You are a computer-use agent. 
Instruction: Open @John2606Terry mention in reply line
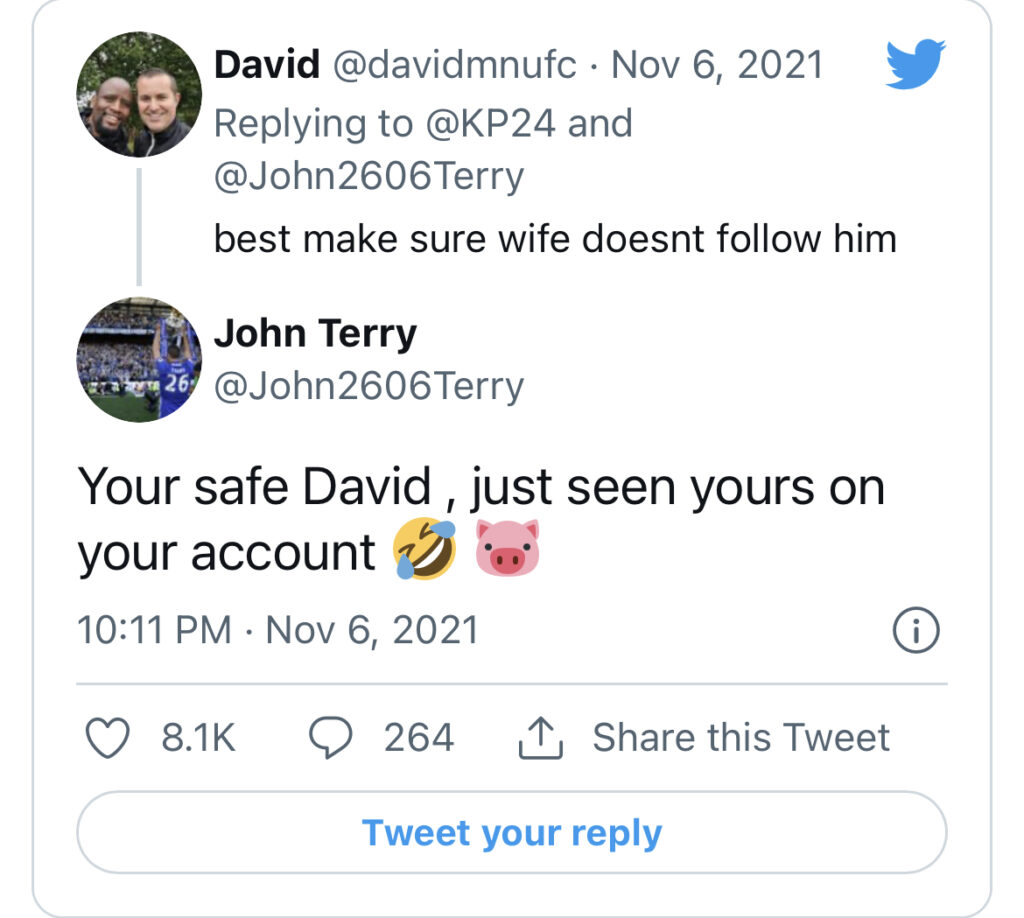369,178
